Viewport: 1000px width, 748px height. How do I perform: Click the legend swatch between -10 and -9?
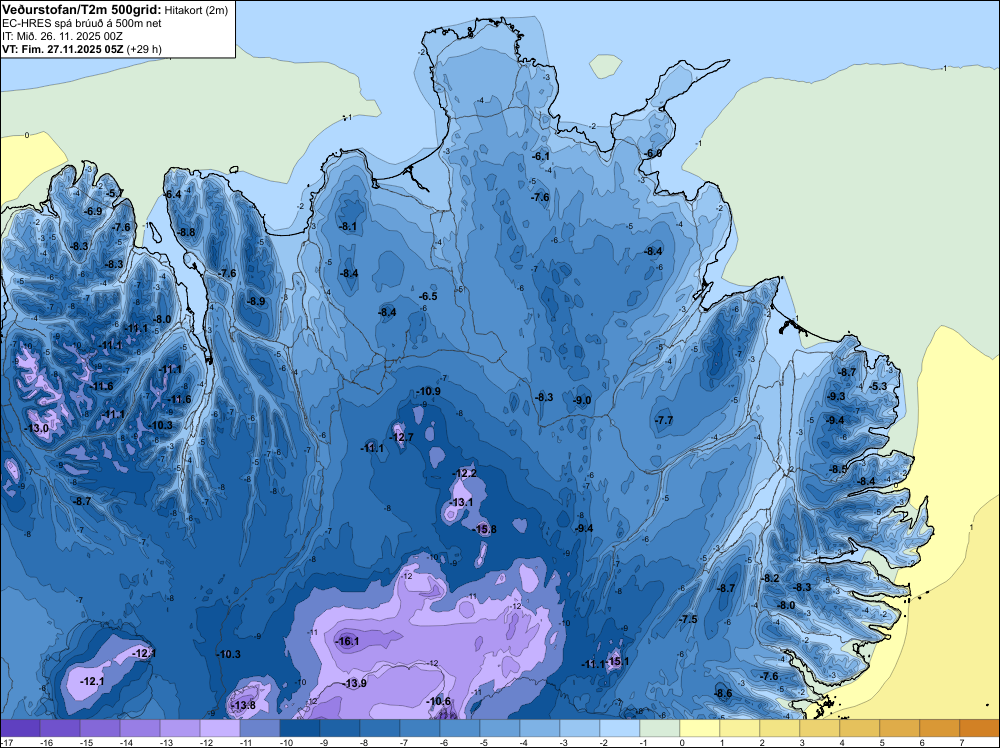click(x=300, y=728)
